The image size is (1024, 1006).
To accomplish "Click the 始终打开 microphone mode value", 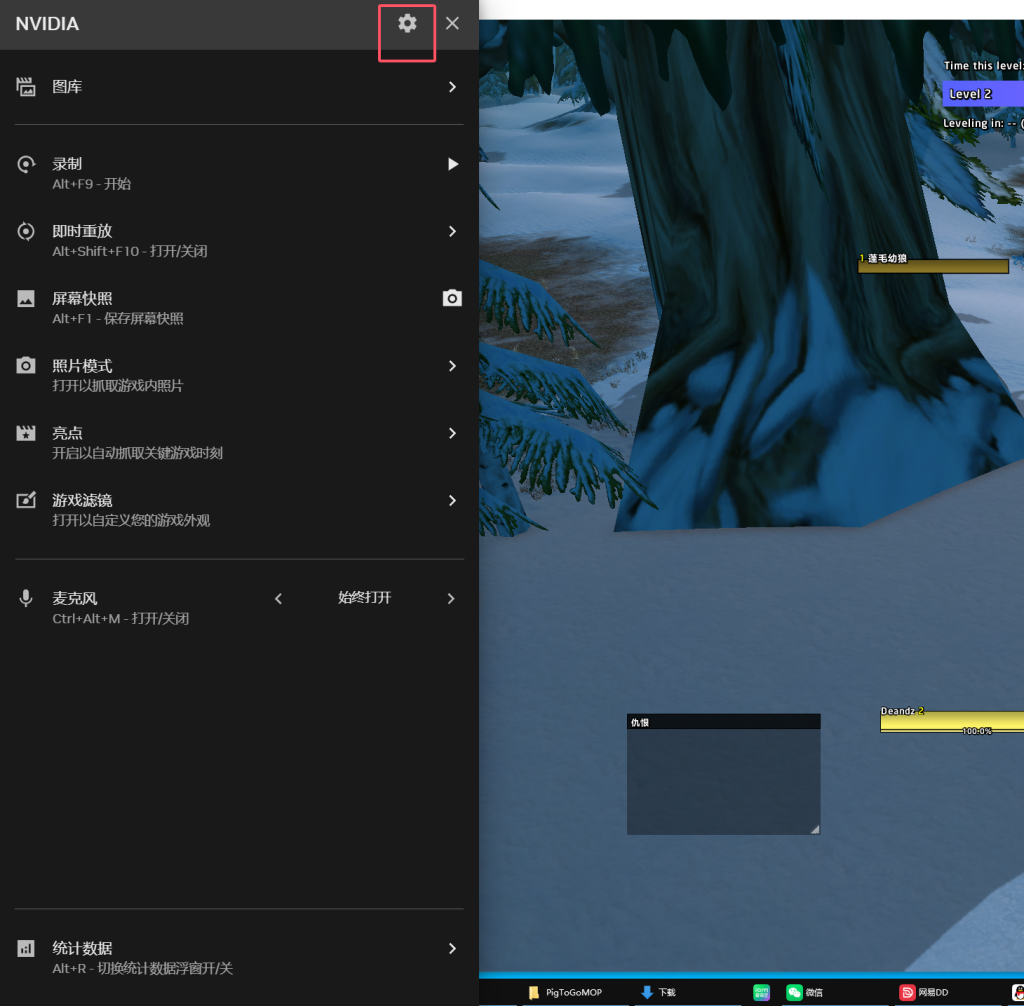I will [x=364, y=598].
